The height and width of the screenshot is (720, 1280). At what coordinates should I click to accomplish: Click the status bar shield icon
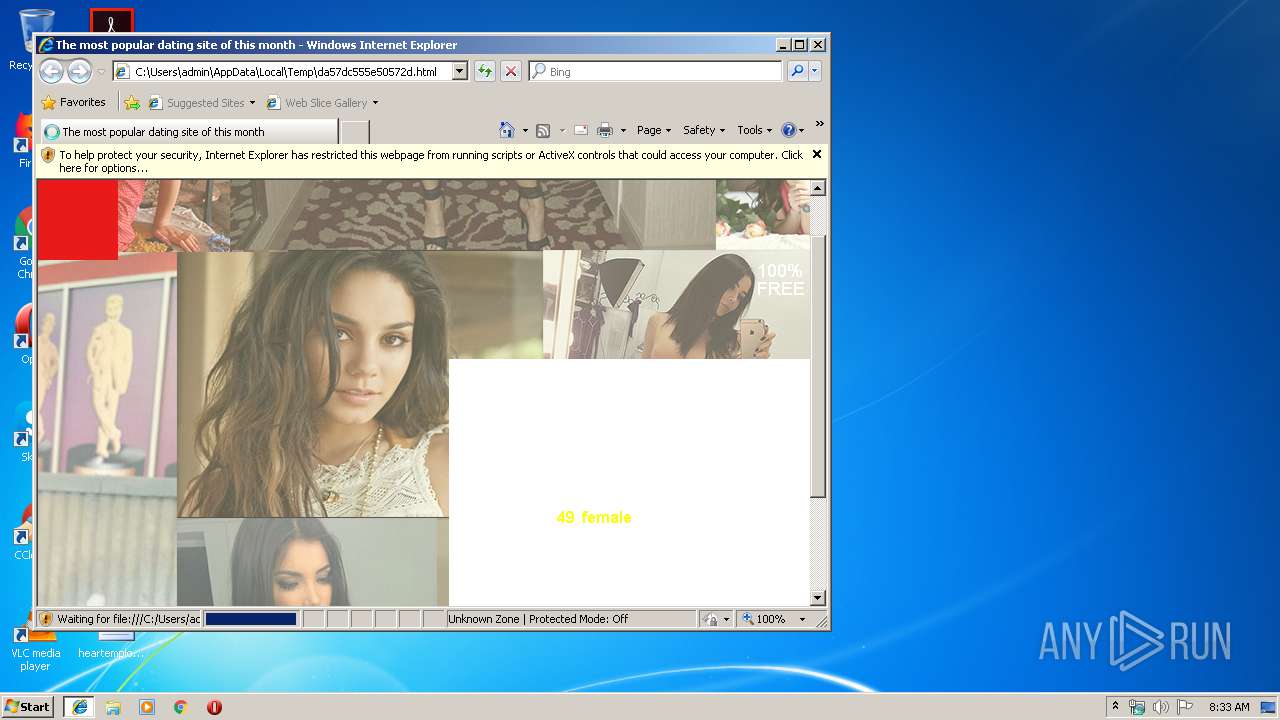pyautogui.click(x=46, y=619)
